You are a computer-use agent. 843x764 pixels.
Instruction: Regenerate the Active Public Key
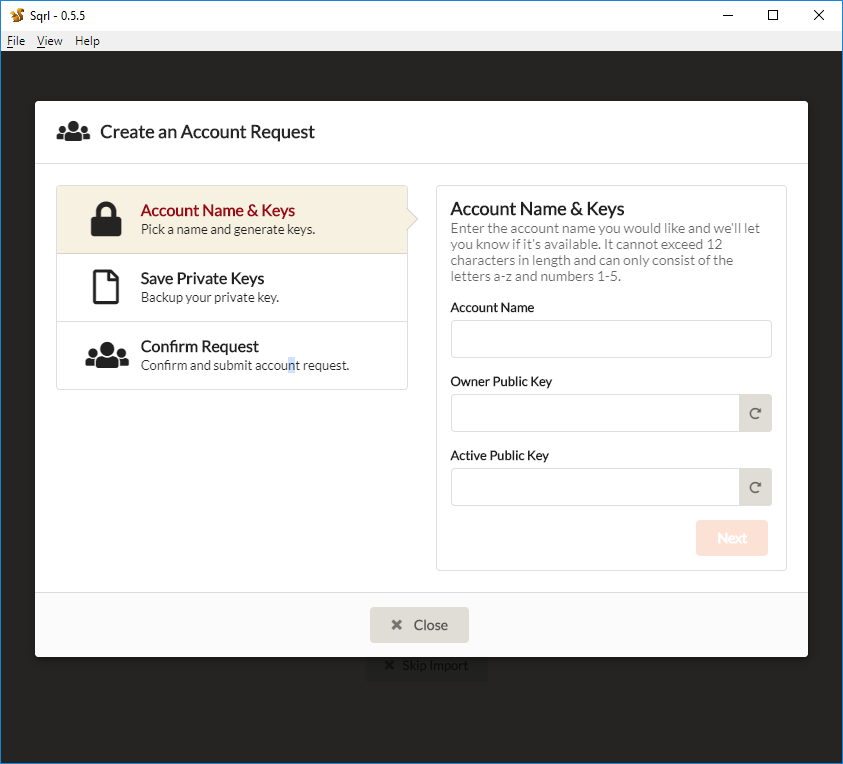[x=755, y=487]
